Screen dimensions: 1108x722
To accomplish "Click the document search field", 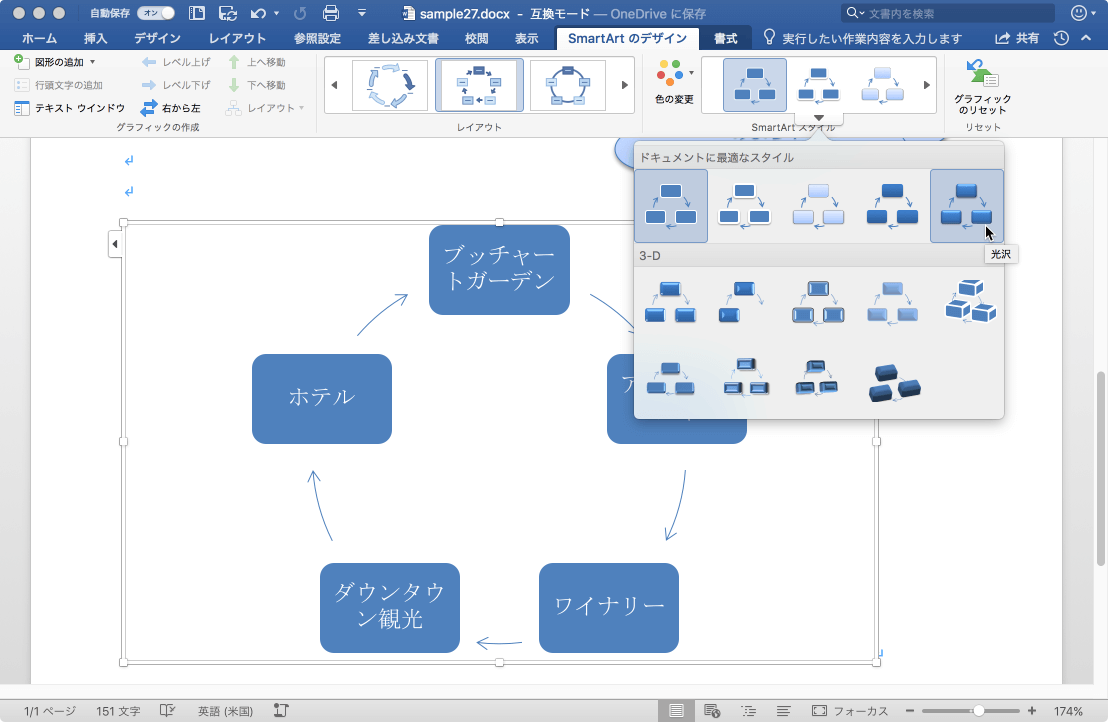I will point(948,13).
